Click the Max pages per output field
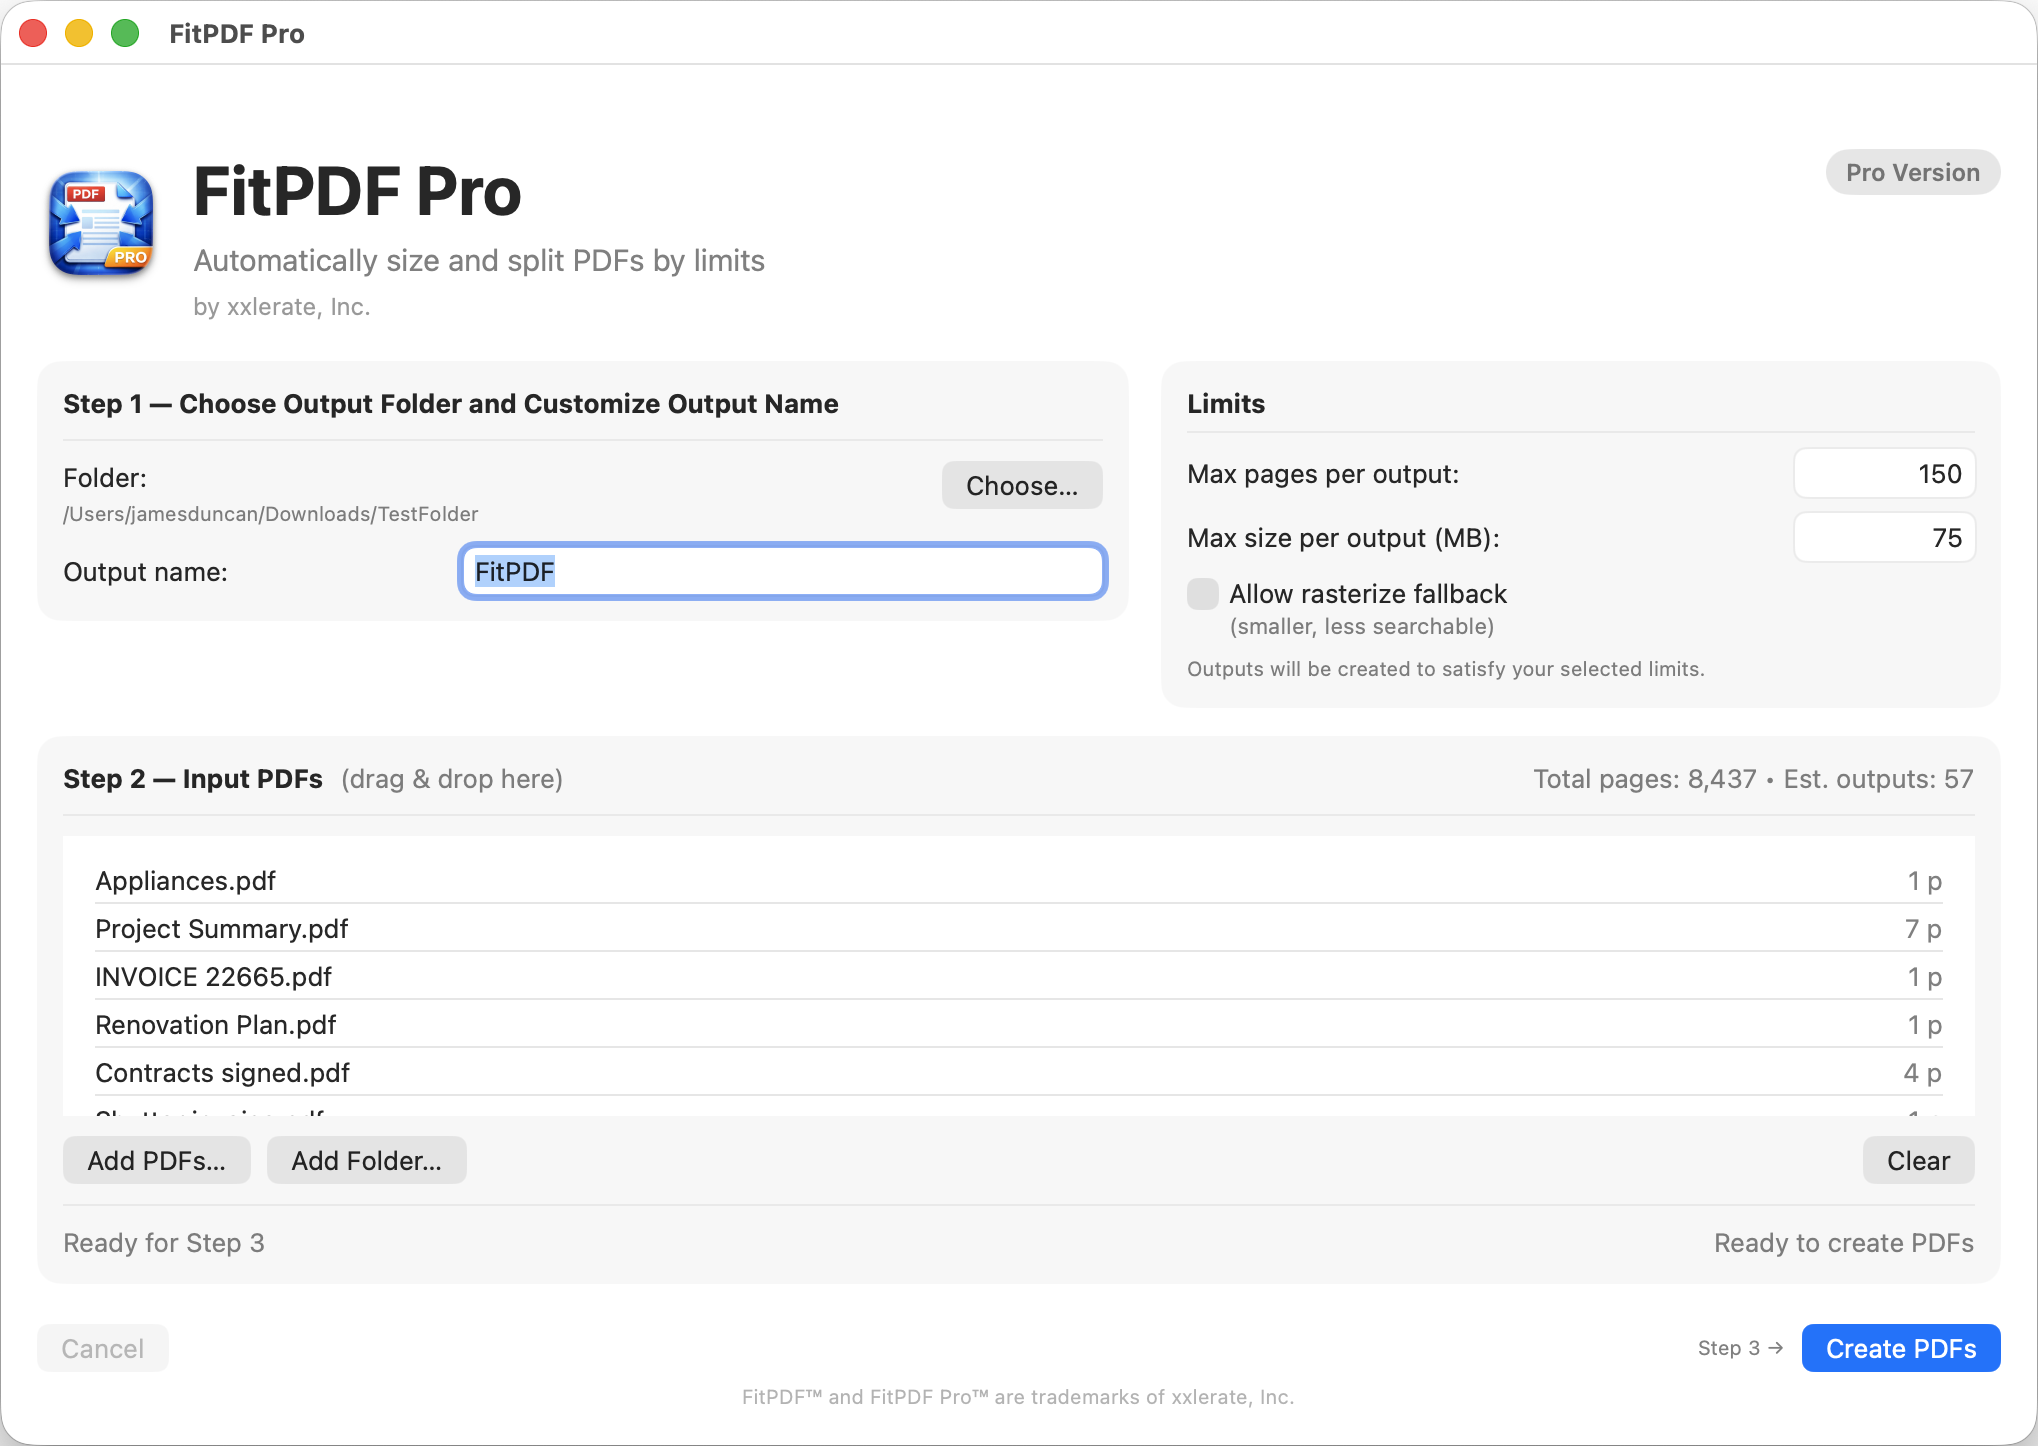Image resolution: width=2038 pixels, height=1446 pixels. click(1883, 474)
